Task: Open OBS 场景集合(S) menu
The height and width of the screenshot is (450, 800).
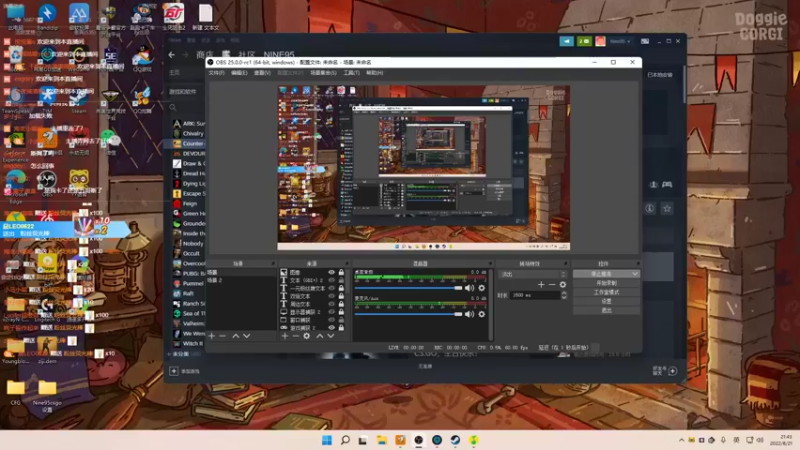Action: [323, 73]
